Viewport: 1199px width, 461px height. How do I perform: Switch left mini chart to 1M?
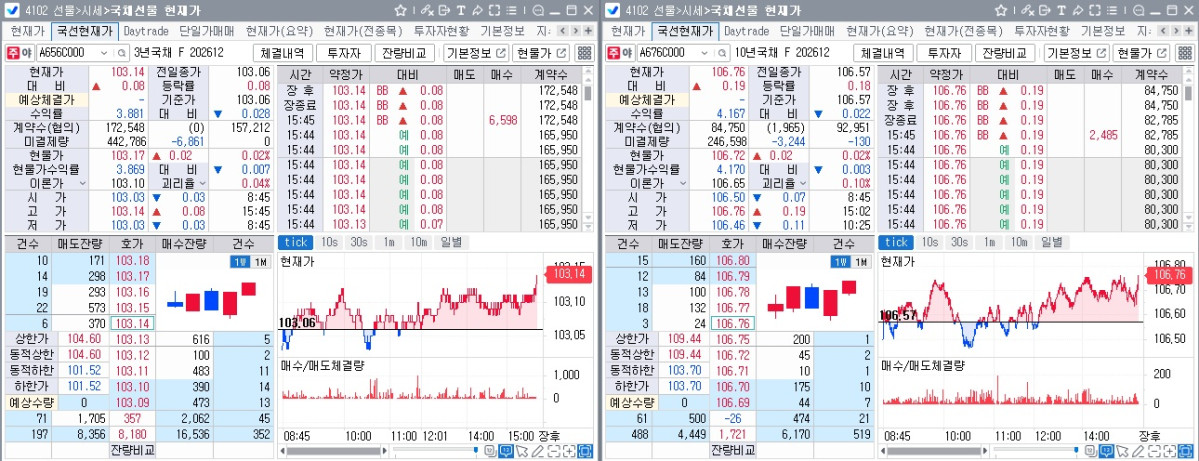[261, 262]
